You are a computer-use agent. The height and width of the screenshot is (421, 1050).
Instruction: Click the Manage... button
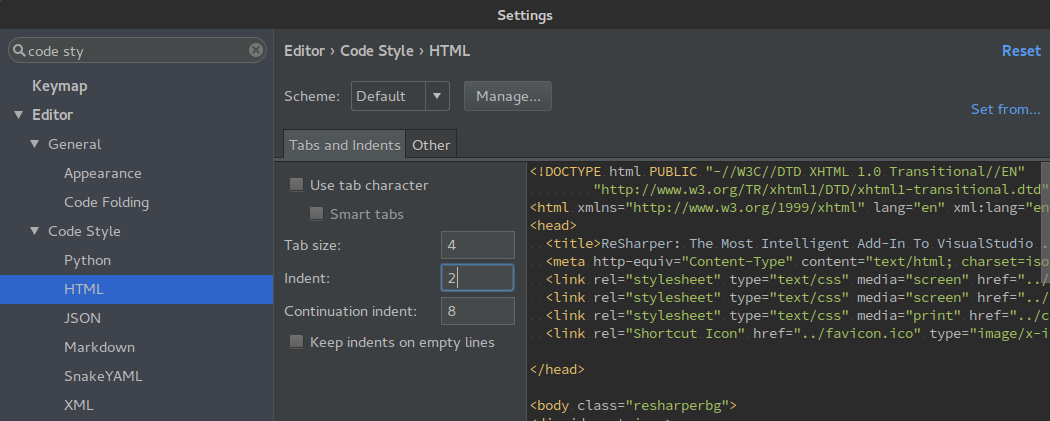click(508, 96)
